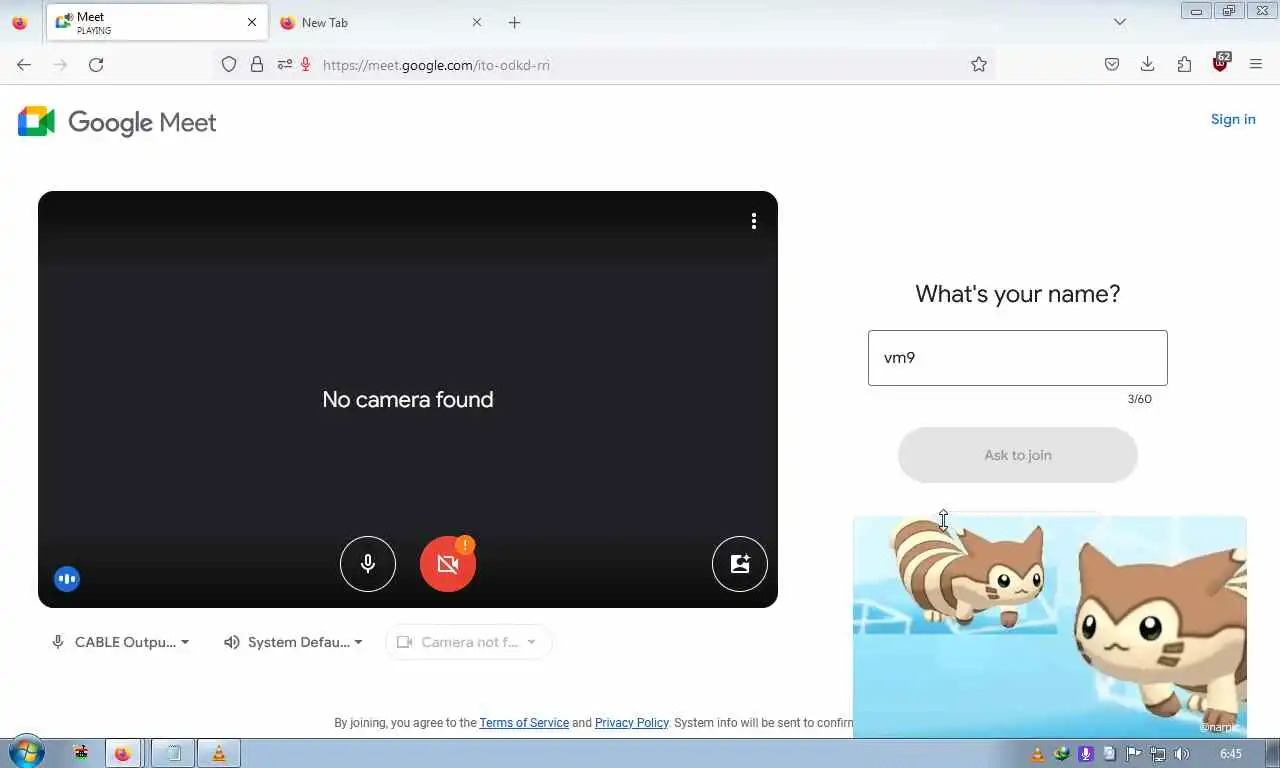Go back to previous page
Screen dimensions: 1280x768
pyautogui.click(x=24, y=64)
